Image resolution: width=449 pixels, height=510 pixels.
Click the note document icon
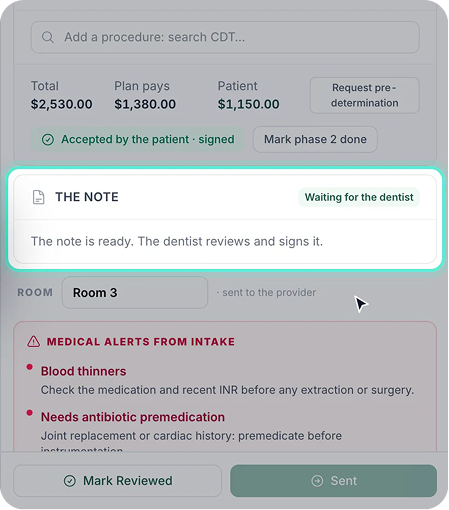[38, 197]
